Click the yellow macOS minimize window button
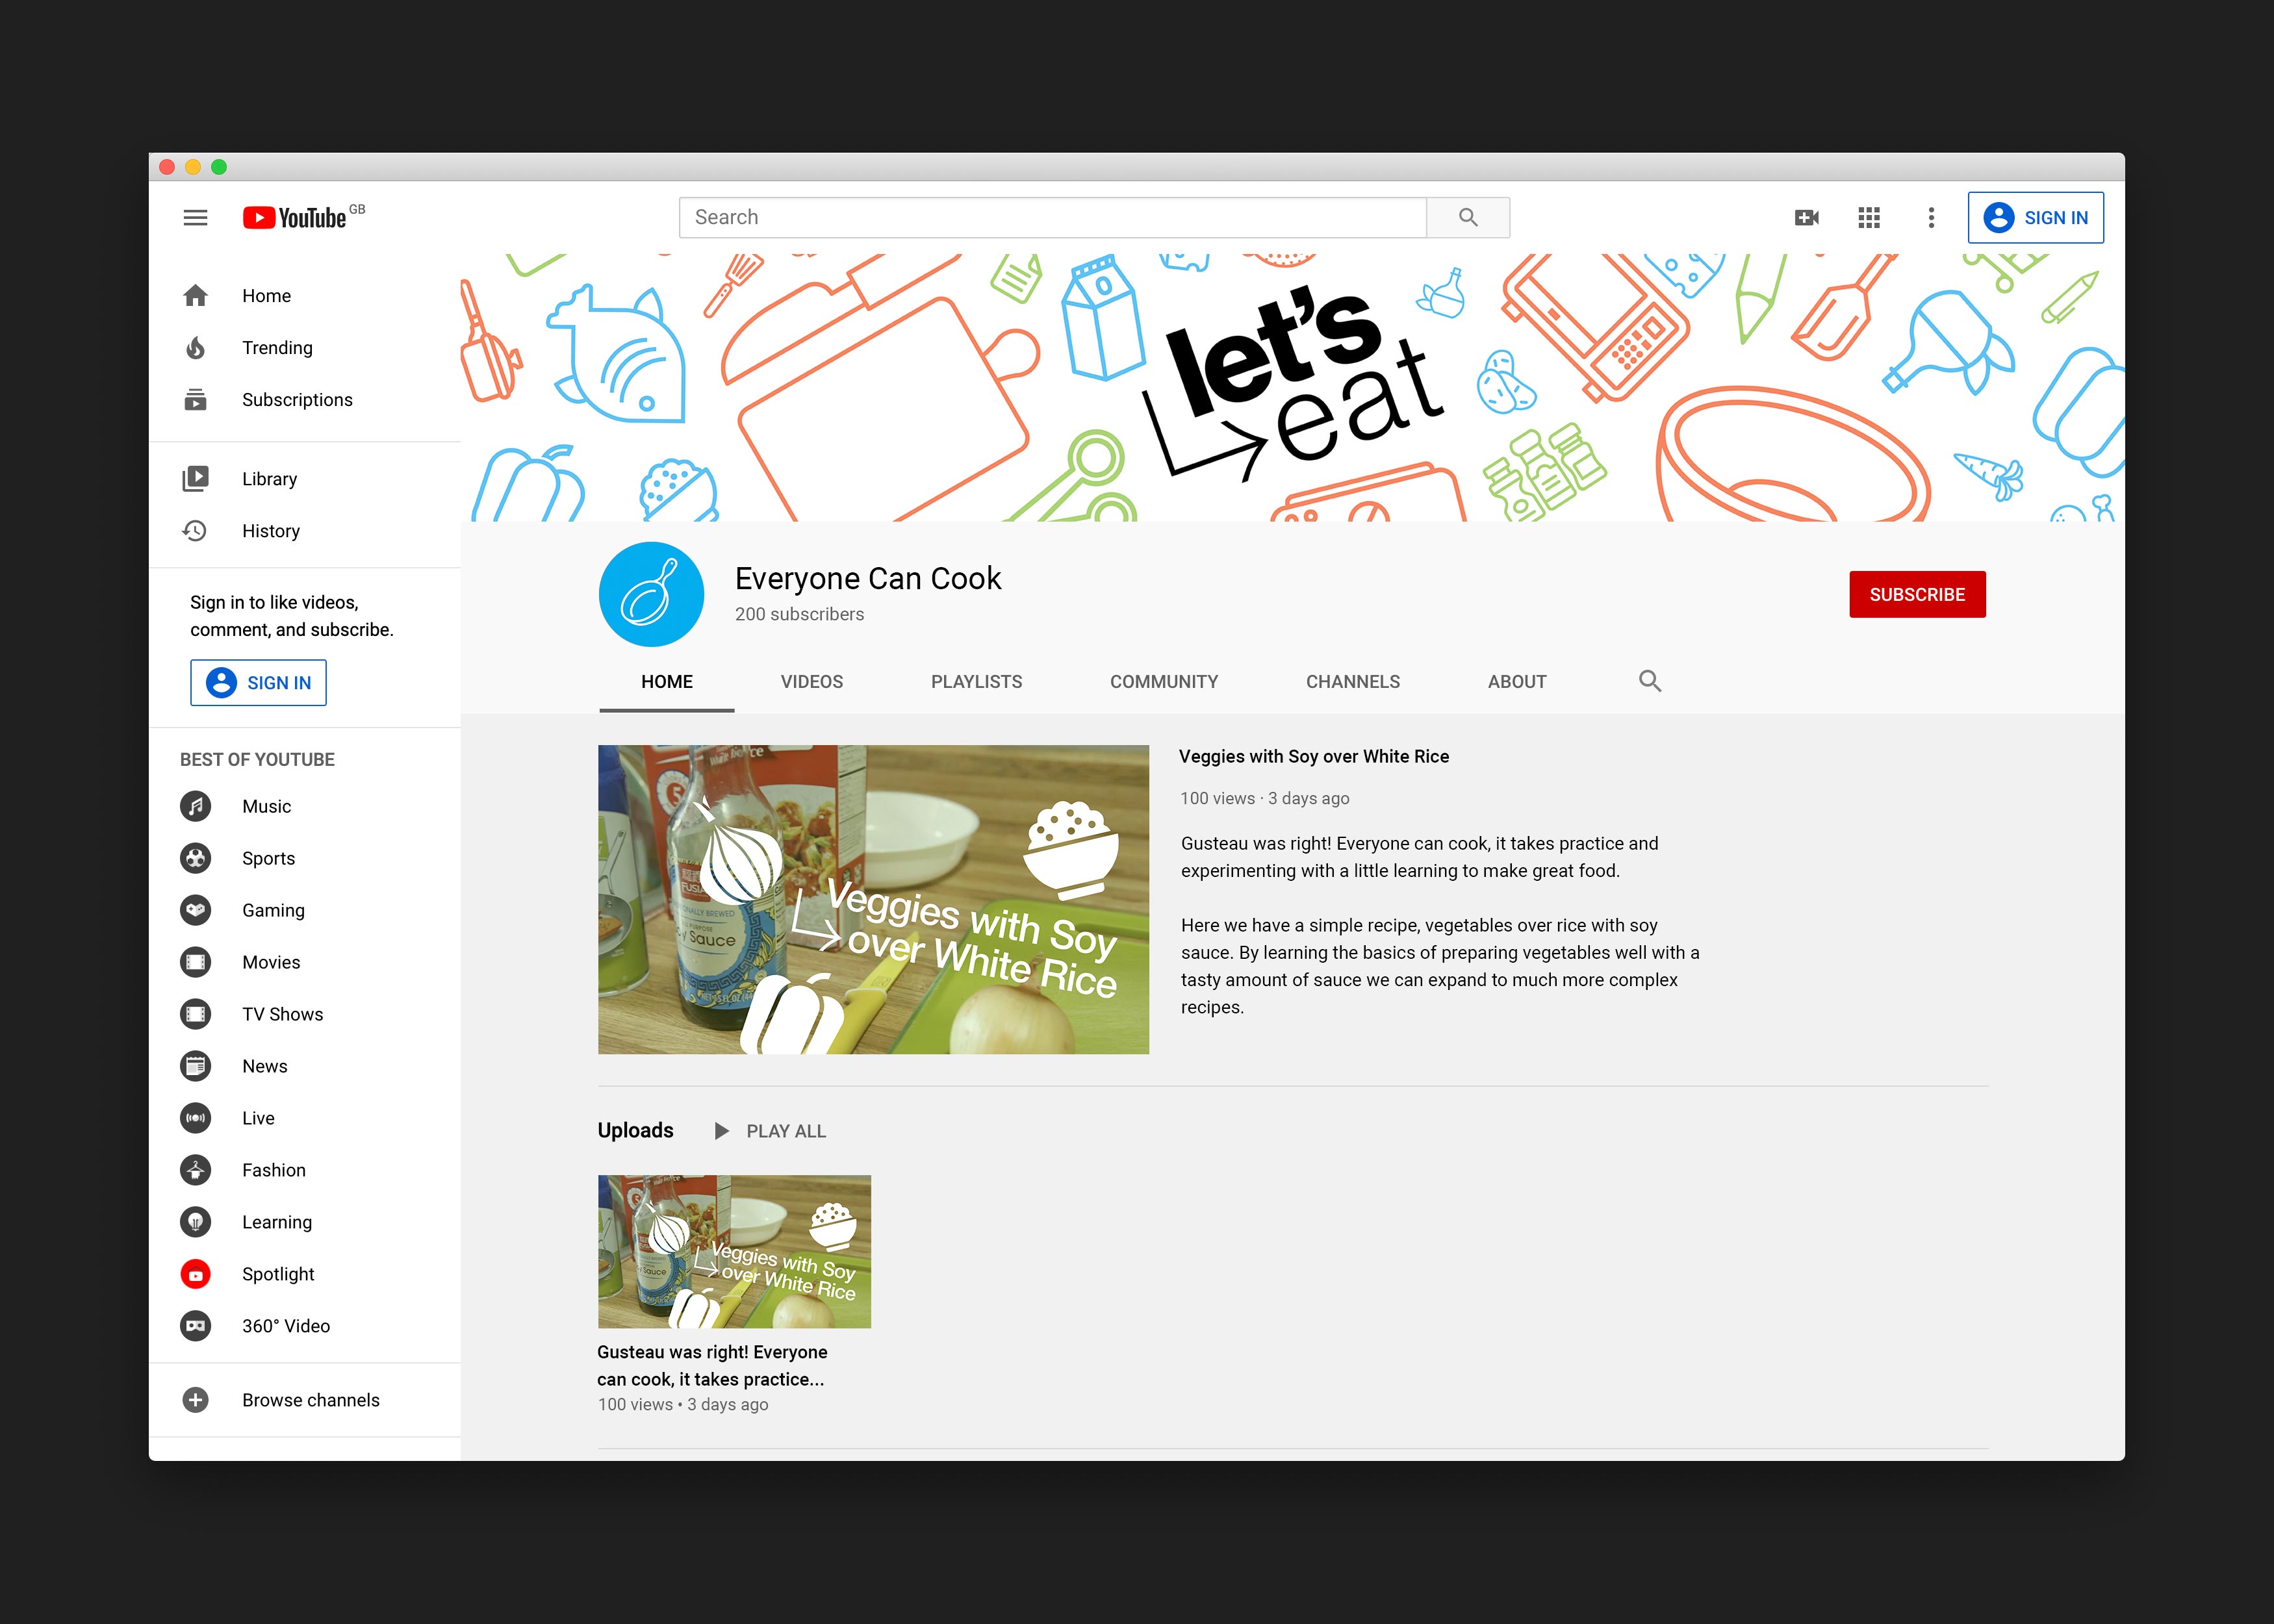Image resolution: width=2274 pixels, height=1624 pixels. pos(193,167)
